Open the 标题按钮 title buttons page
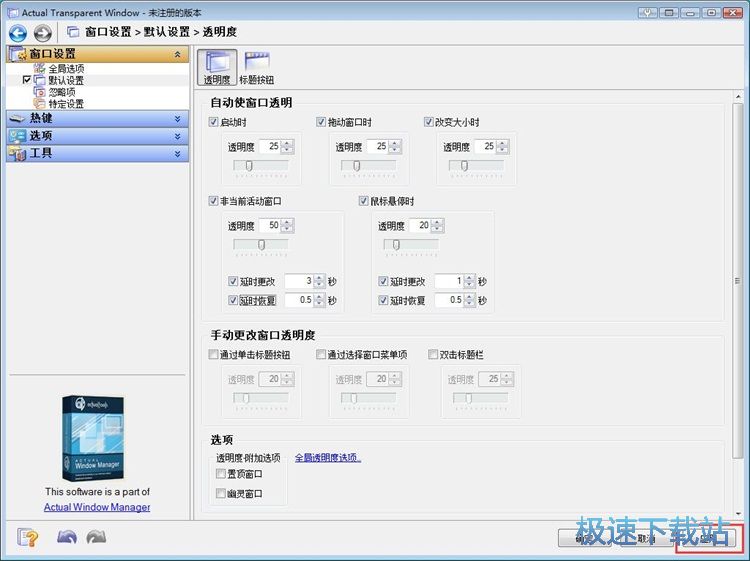 pos(256,67)
